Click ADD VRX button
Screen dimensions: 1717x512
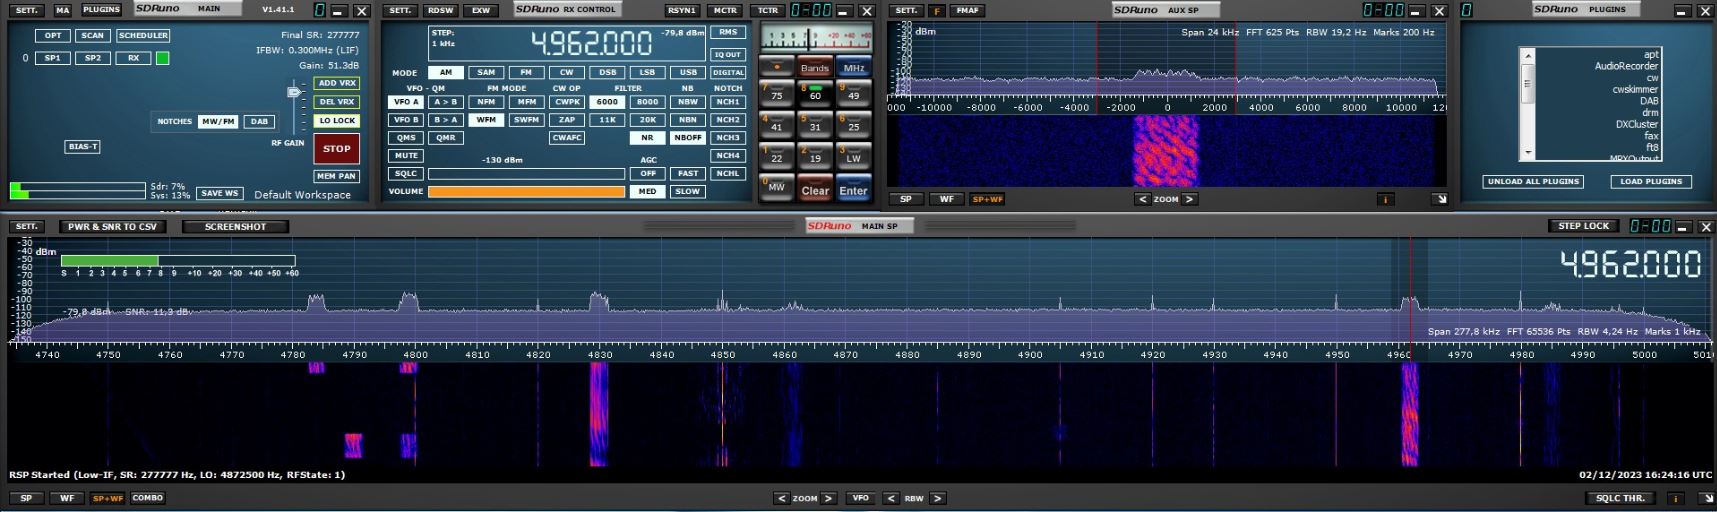[x=337, y=83]
